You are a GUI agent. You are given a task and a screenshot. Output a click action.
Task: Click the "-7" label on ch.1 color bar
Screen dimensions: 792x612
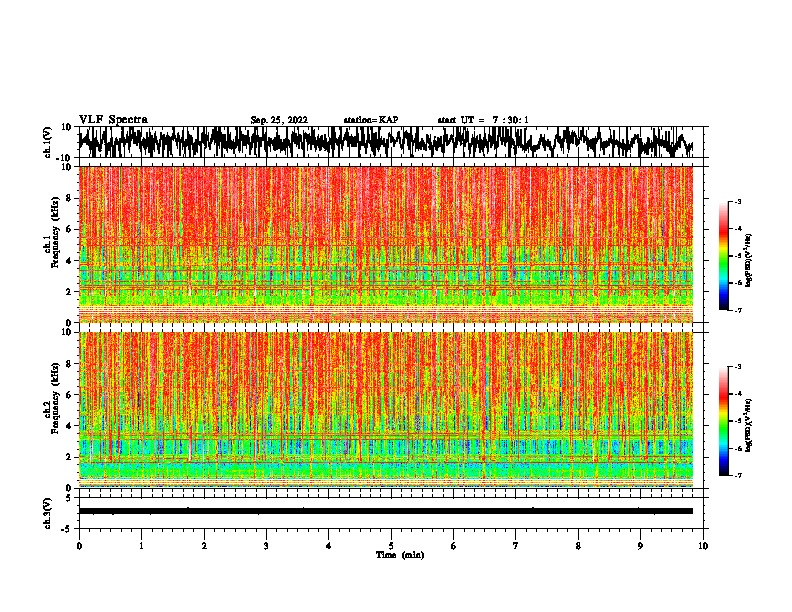click(738, 310)
